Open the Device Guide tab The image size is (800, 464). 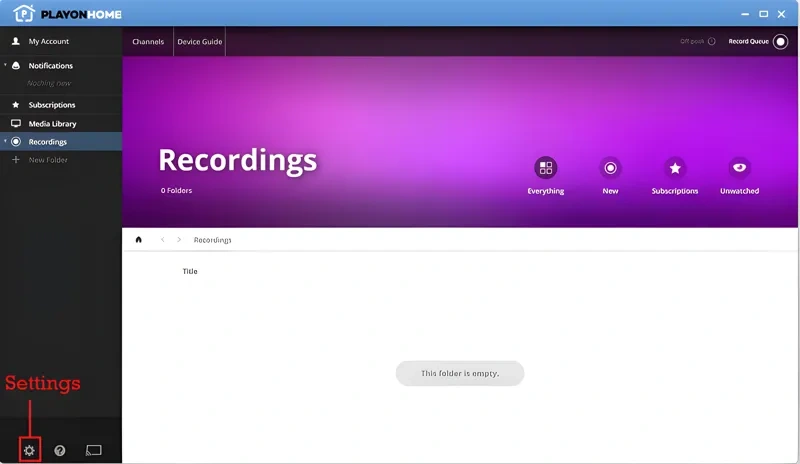click(199, 41)
